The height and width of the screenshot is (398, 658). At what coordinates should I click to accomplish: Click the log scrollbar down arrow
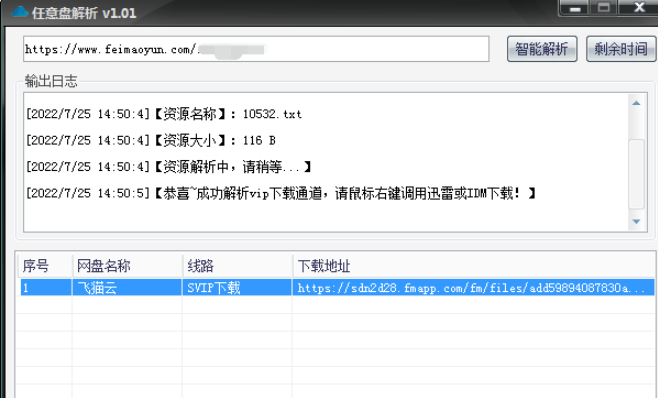[636, 221]
